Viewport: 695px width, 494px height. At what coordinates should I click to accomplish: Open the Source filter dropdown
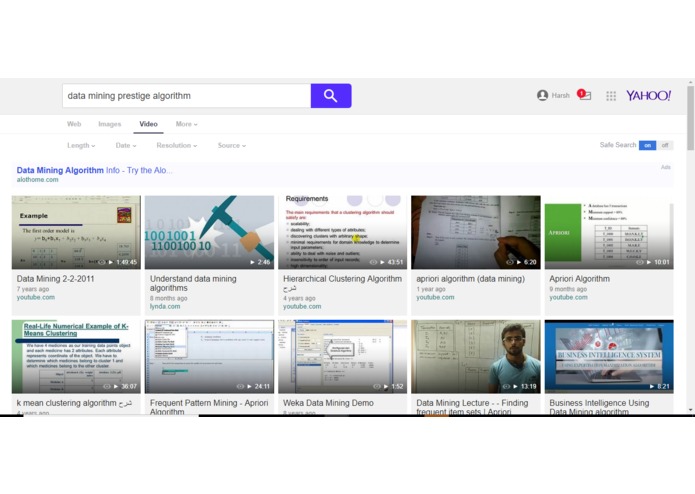pos(231,145)
